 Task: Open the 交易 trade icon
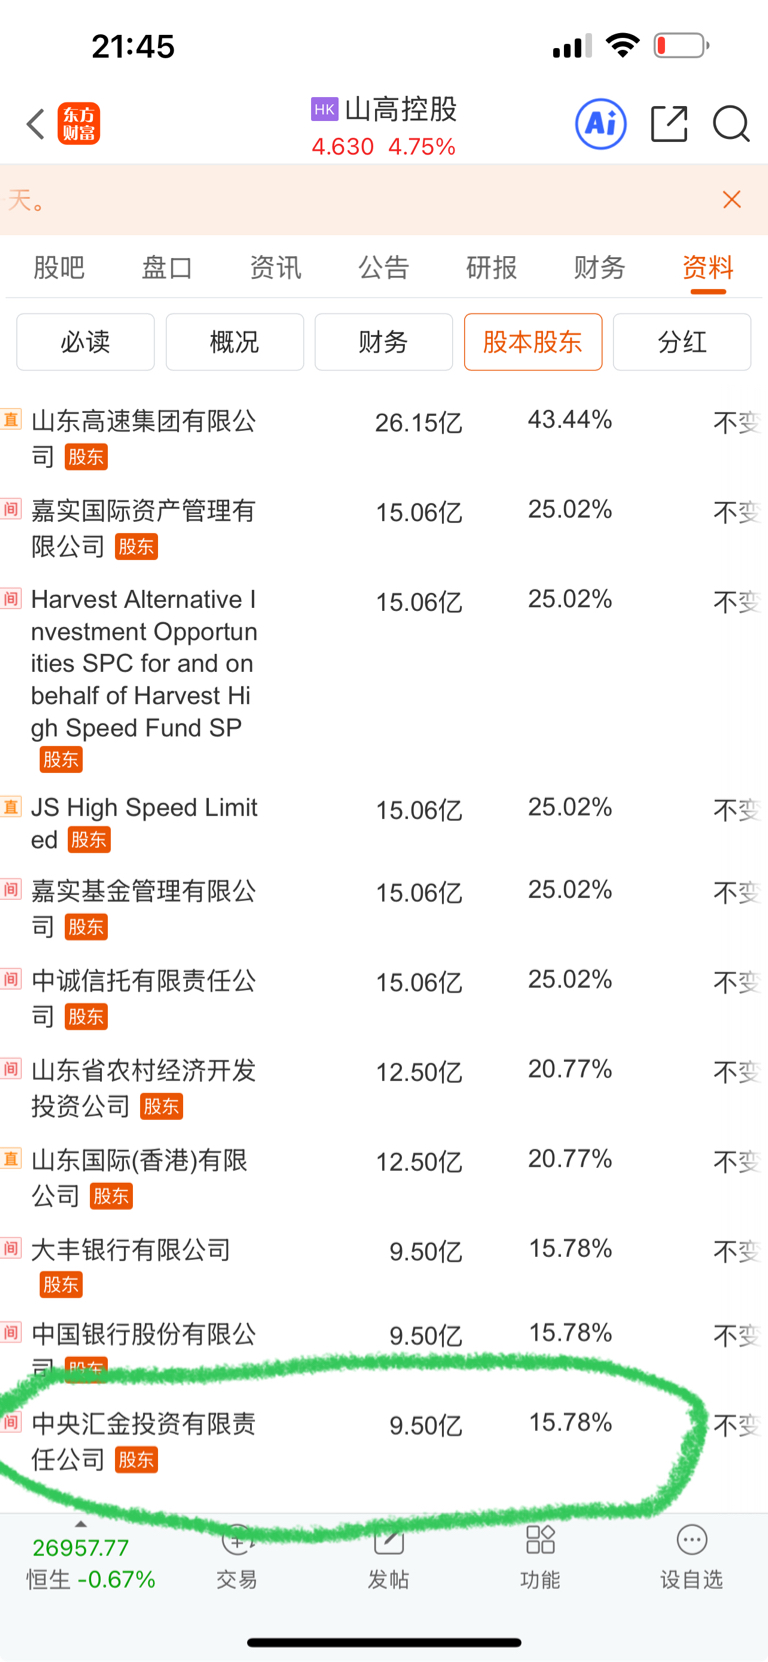[237, 1558]
